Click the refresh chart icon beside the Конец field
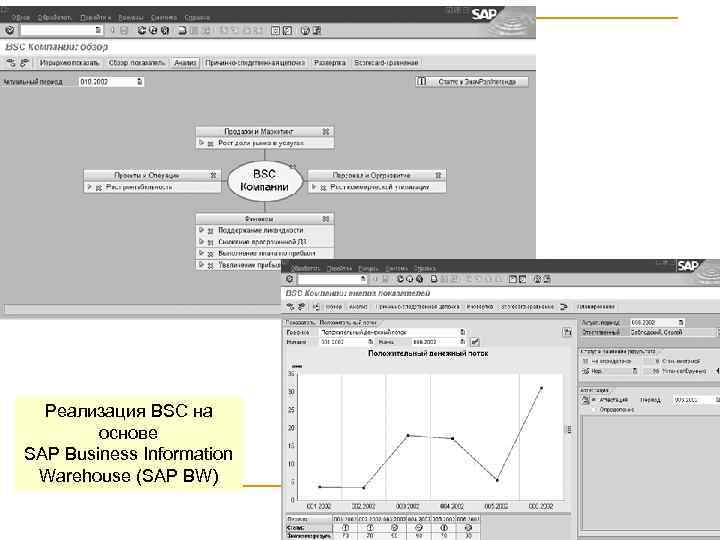Image resolution: width=720 pixels, height=540 pixels. [475, 342]
